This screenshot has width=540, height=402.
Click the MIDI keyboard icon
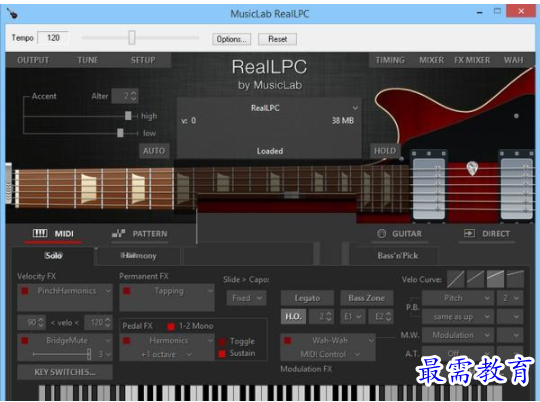point(40,233)
